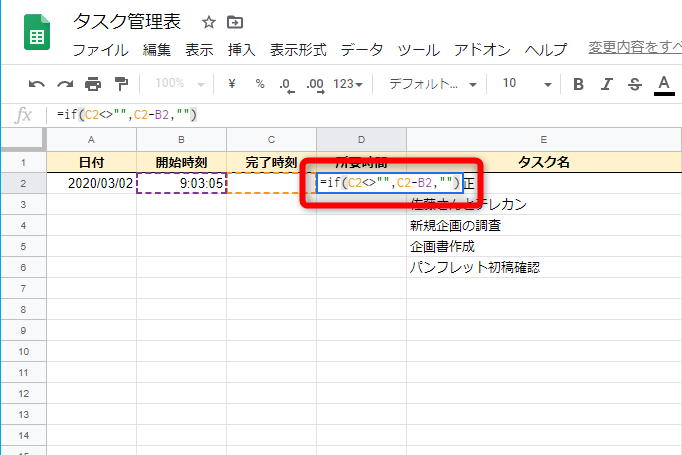Image resolution: width=682 pixels, height=455 pixels.
Task: Open the ファイル menu
Action: pos(100,50)
